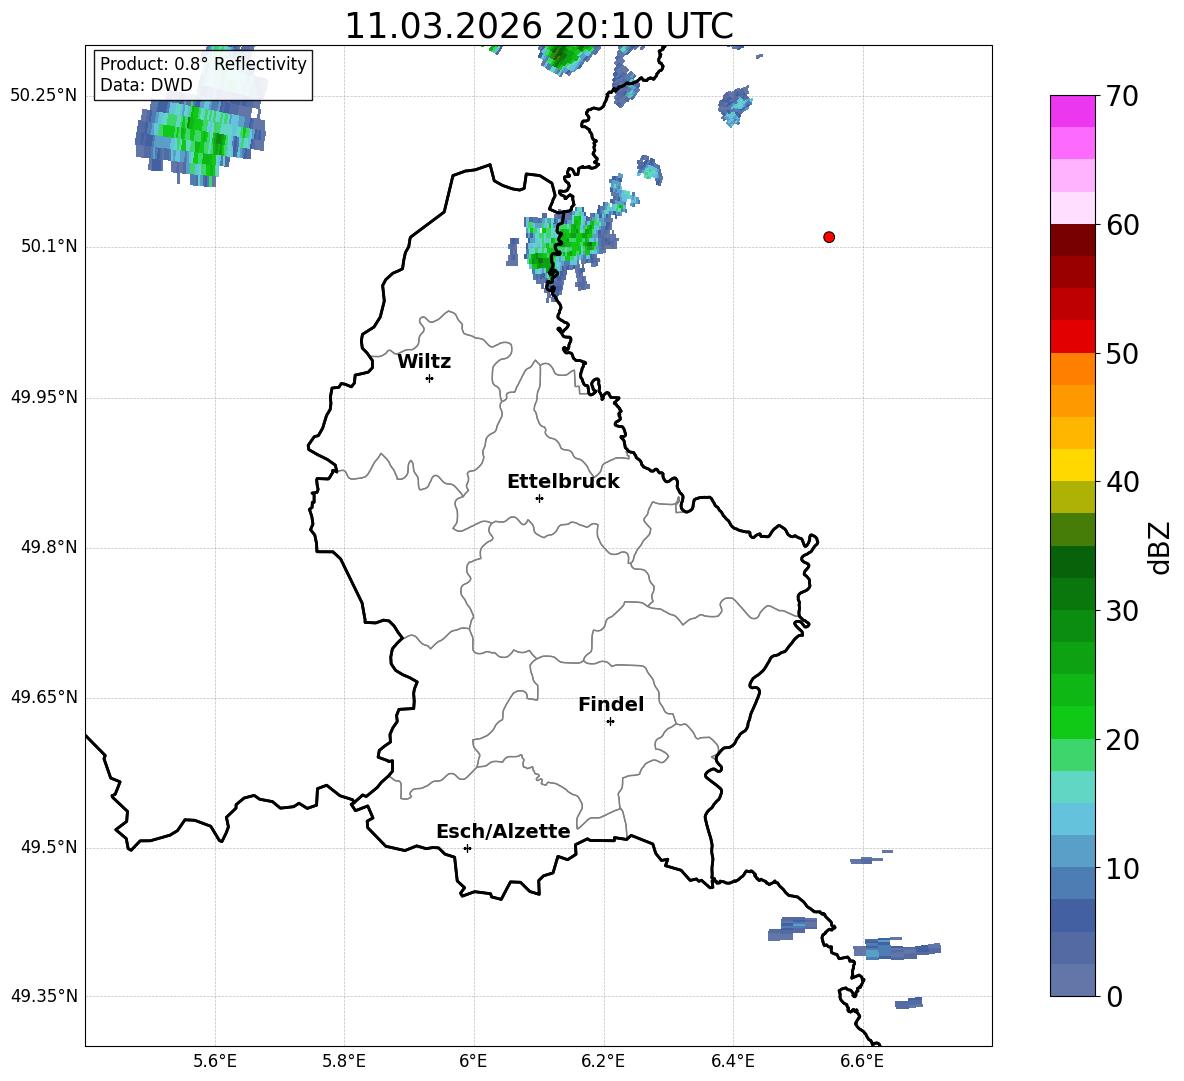Click the Wiltz city label
Viewport: 1184px width, 1081px height.
424,362
